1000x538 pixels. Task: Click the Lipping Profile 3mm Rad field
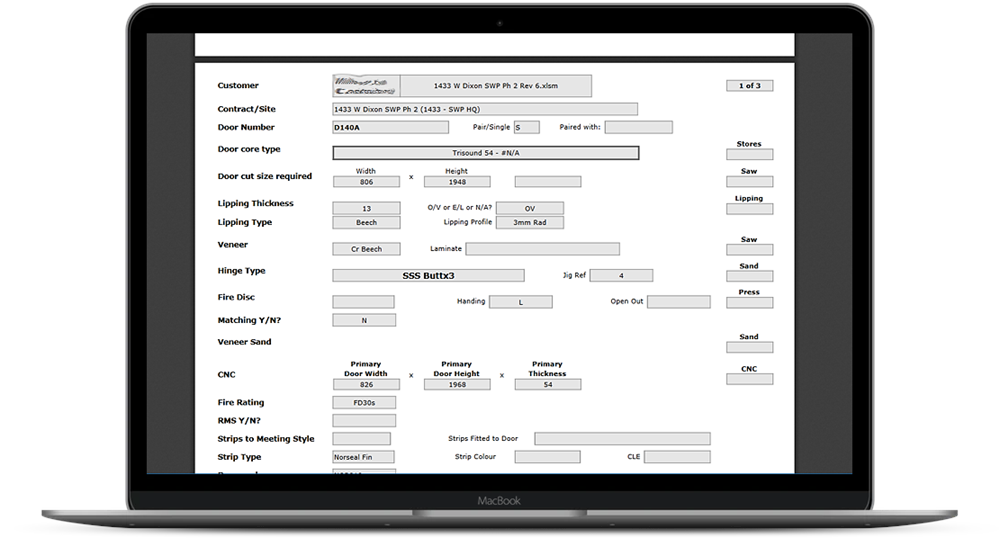tap(529, 223)
